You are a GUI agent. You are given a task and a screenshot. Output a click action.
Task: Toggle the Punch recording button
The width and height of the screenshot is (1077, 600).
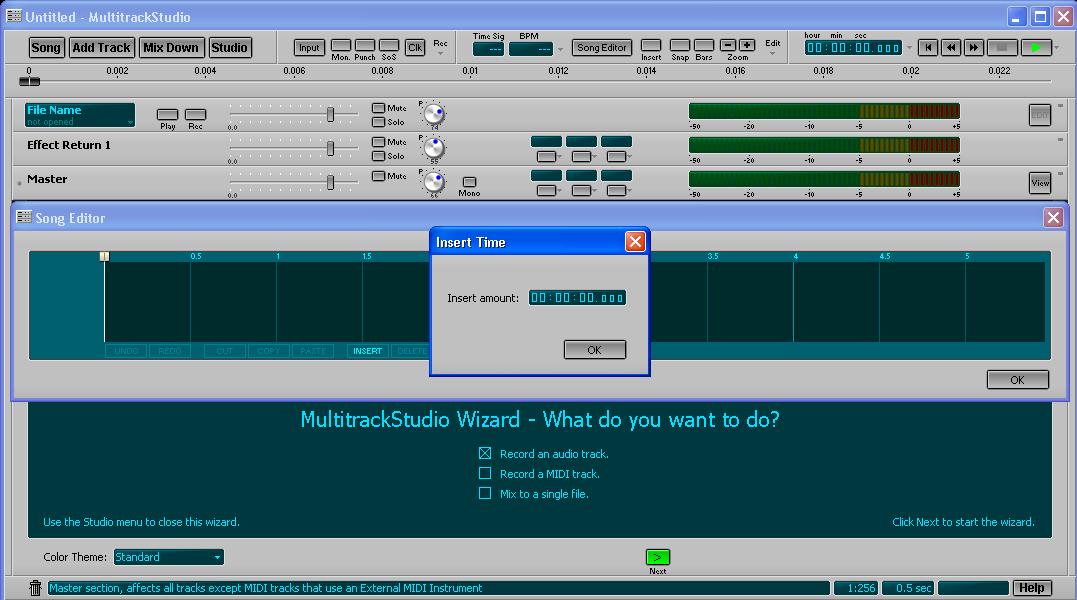[x=365, y=45]
